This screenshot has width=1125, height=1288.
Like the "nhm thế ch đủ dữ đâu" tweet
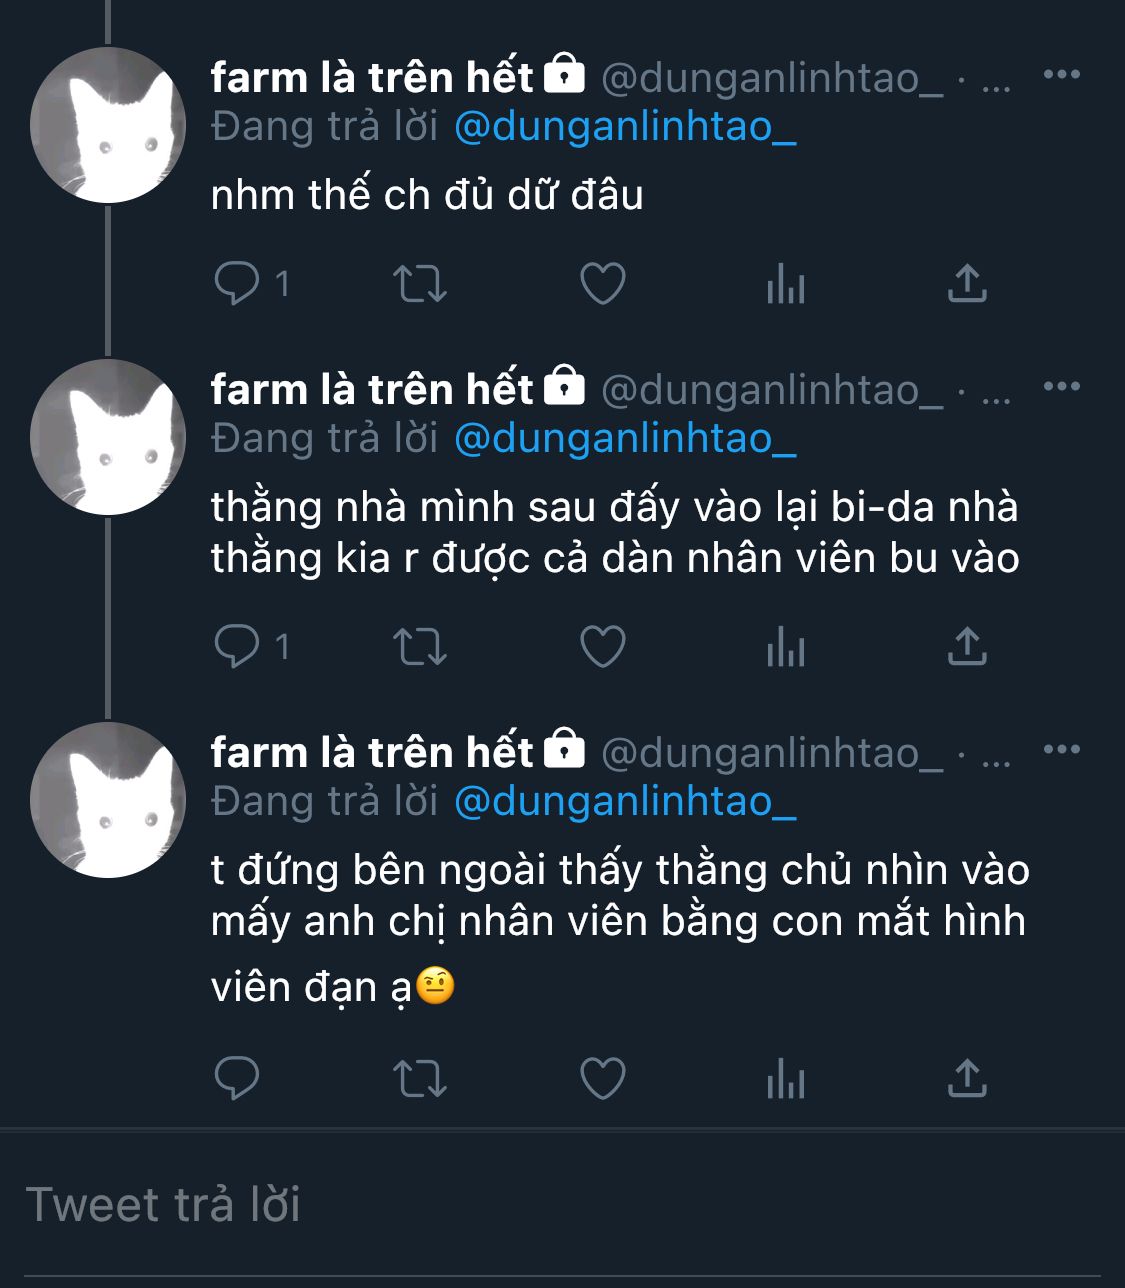[603, 284]
